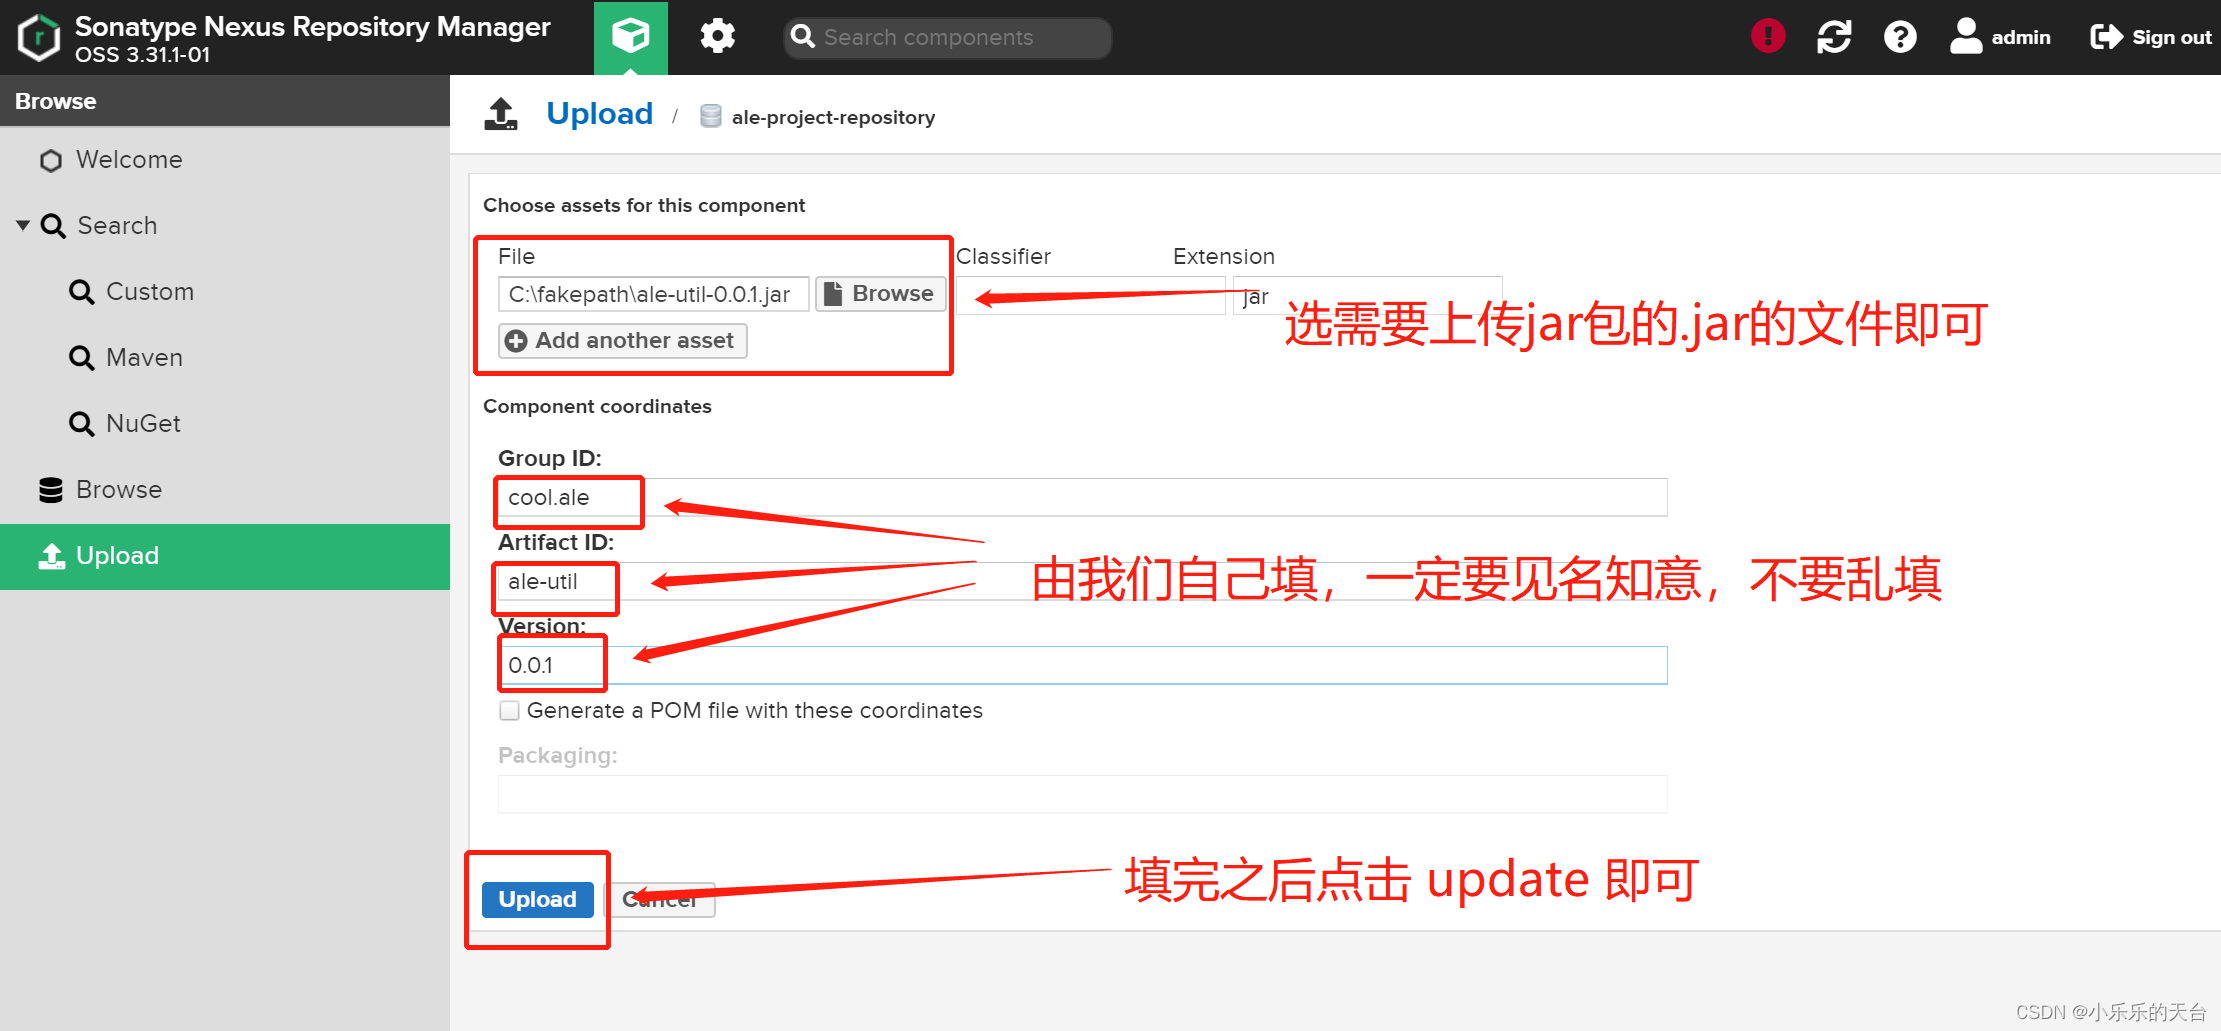
Task: Click the Sign out arrow icon
Action: (2107, 37)
